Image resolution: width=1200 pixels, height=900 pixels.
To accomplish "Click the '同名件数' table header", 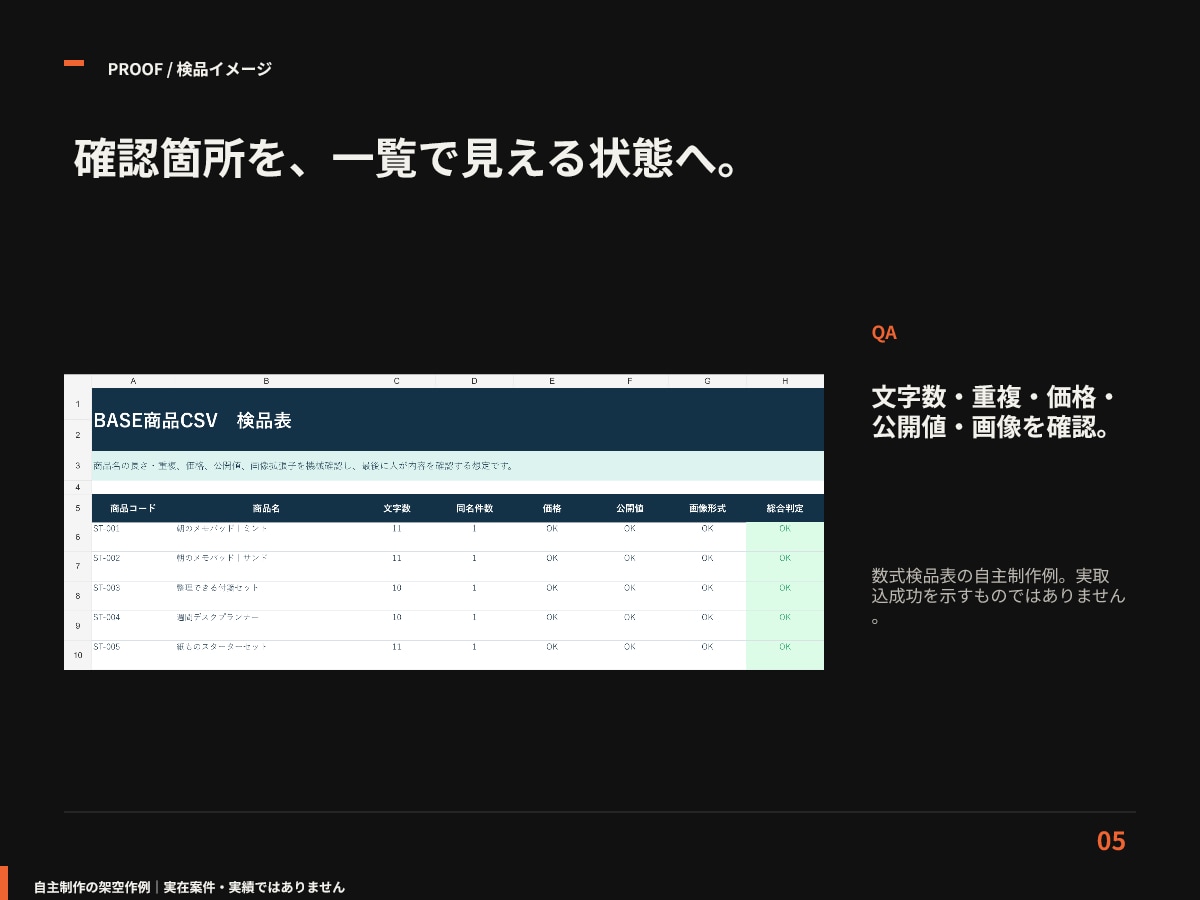I will (x=474, y=508).
